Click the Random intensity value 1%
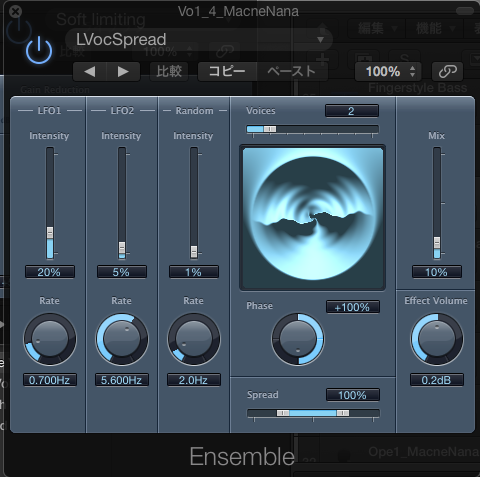This screenshot has width=480, height=477. pyautogui.click(x=194, y=272)
